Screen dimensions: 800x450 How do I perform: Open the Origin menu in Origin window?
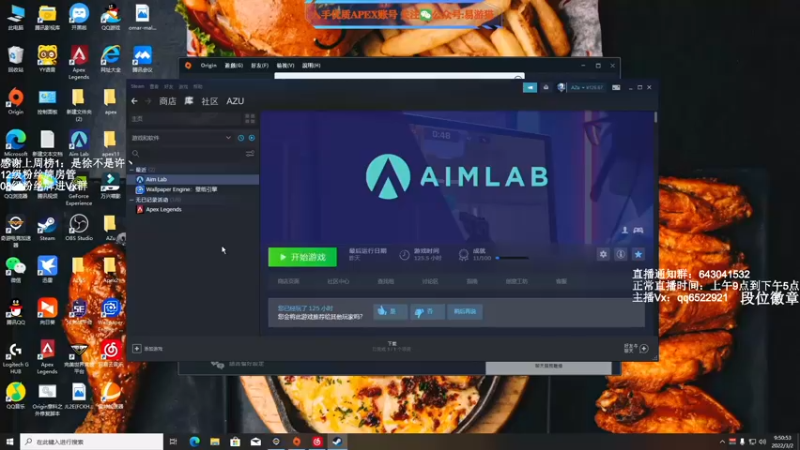coord(208,65)
